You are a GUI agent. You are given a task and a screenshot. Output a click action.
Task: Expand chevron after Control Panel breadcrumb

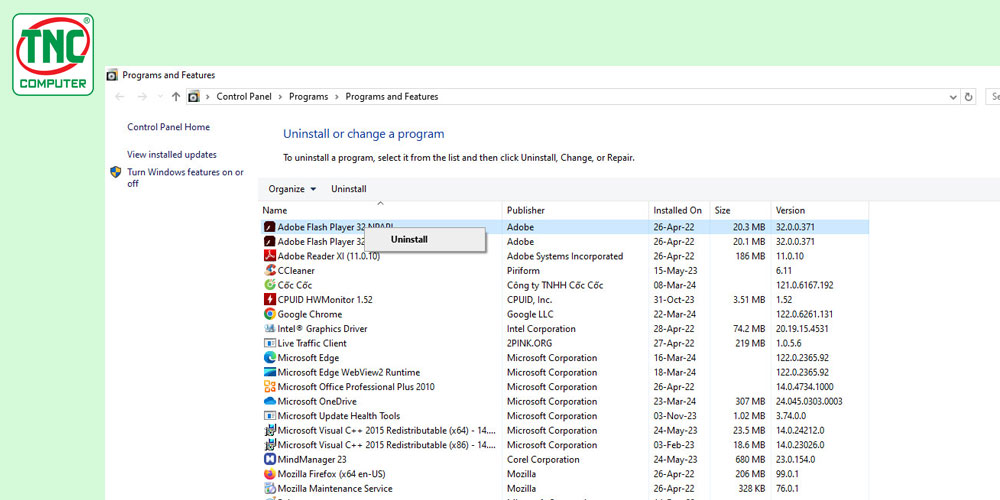click(281, 97)
